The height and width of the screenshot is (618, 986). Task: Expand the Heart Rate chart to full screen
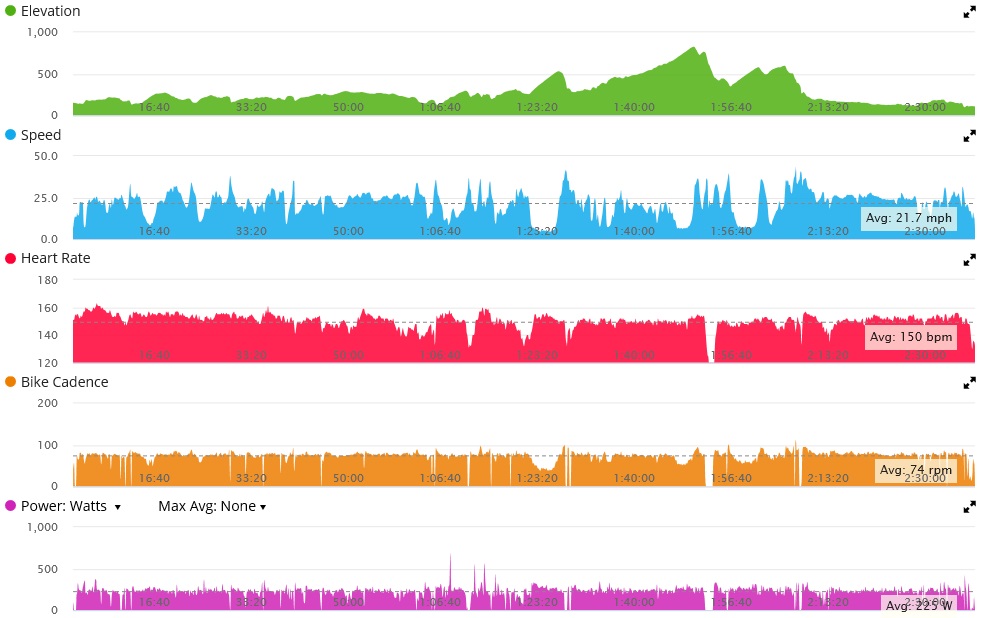[969, 260]
